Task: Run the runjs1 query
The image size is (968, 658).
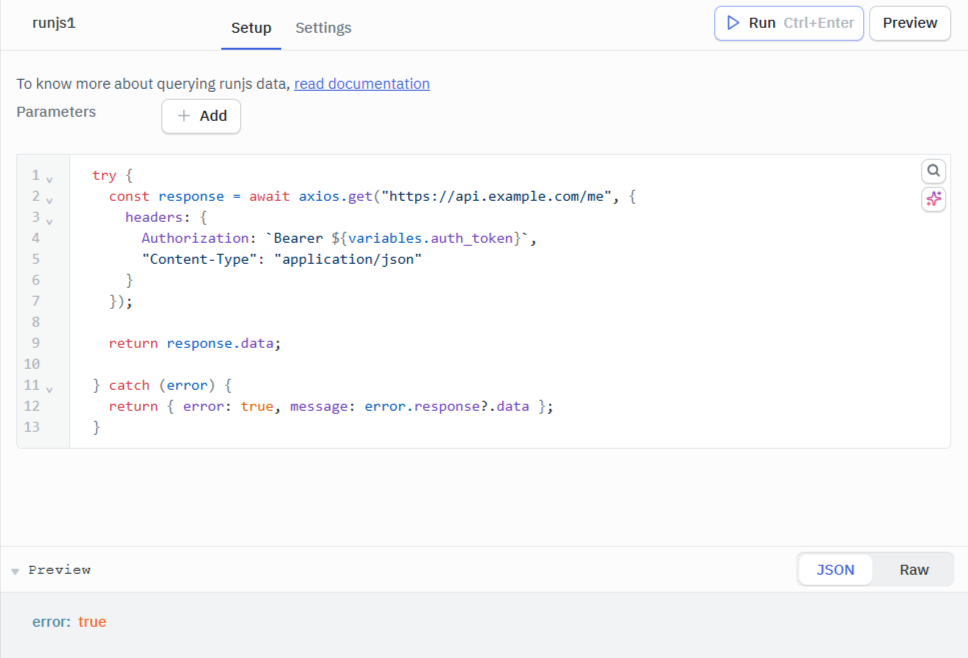Action: pyautogui.click(x=789, y=22)
